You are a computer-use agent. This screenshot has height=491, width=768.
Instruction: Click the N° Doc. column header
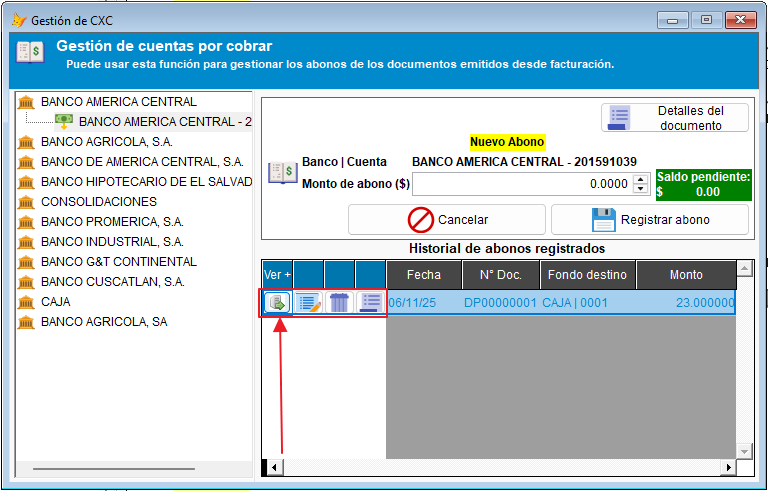[501, 275]
